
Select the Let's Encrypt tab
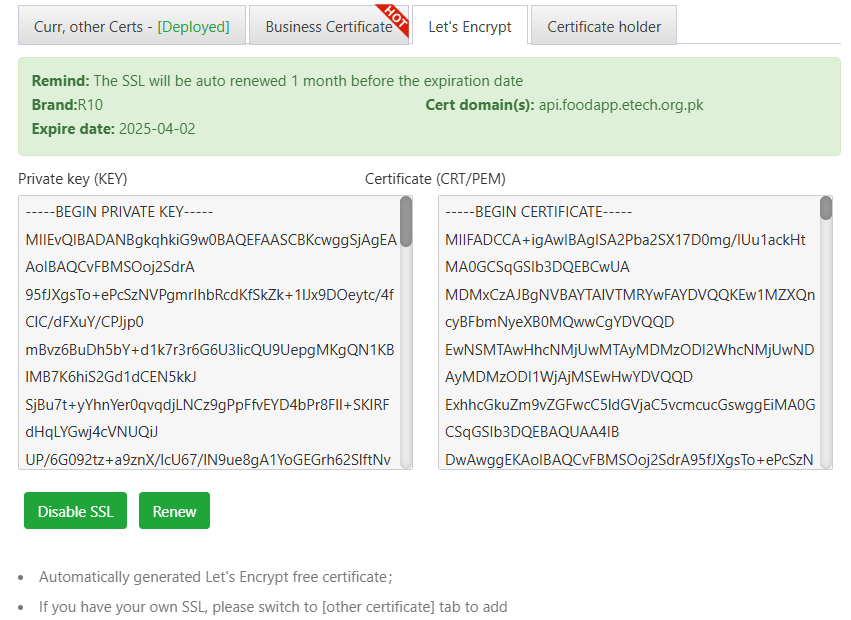(x=469, y=27)
